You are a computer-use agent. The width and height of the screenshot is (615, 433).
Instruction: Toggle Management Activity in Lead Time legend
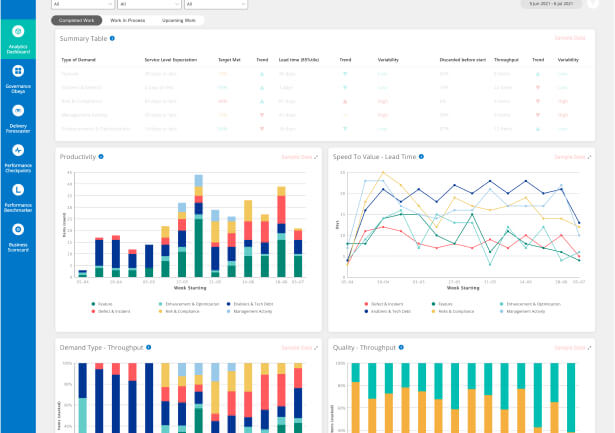(522, 311)
